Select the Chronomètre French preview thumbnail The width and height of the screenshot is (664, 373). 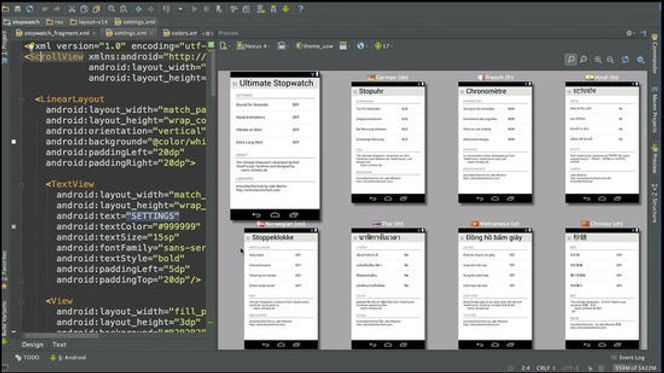coord(495,143)
